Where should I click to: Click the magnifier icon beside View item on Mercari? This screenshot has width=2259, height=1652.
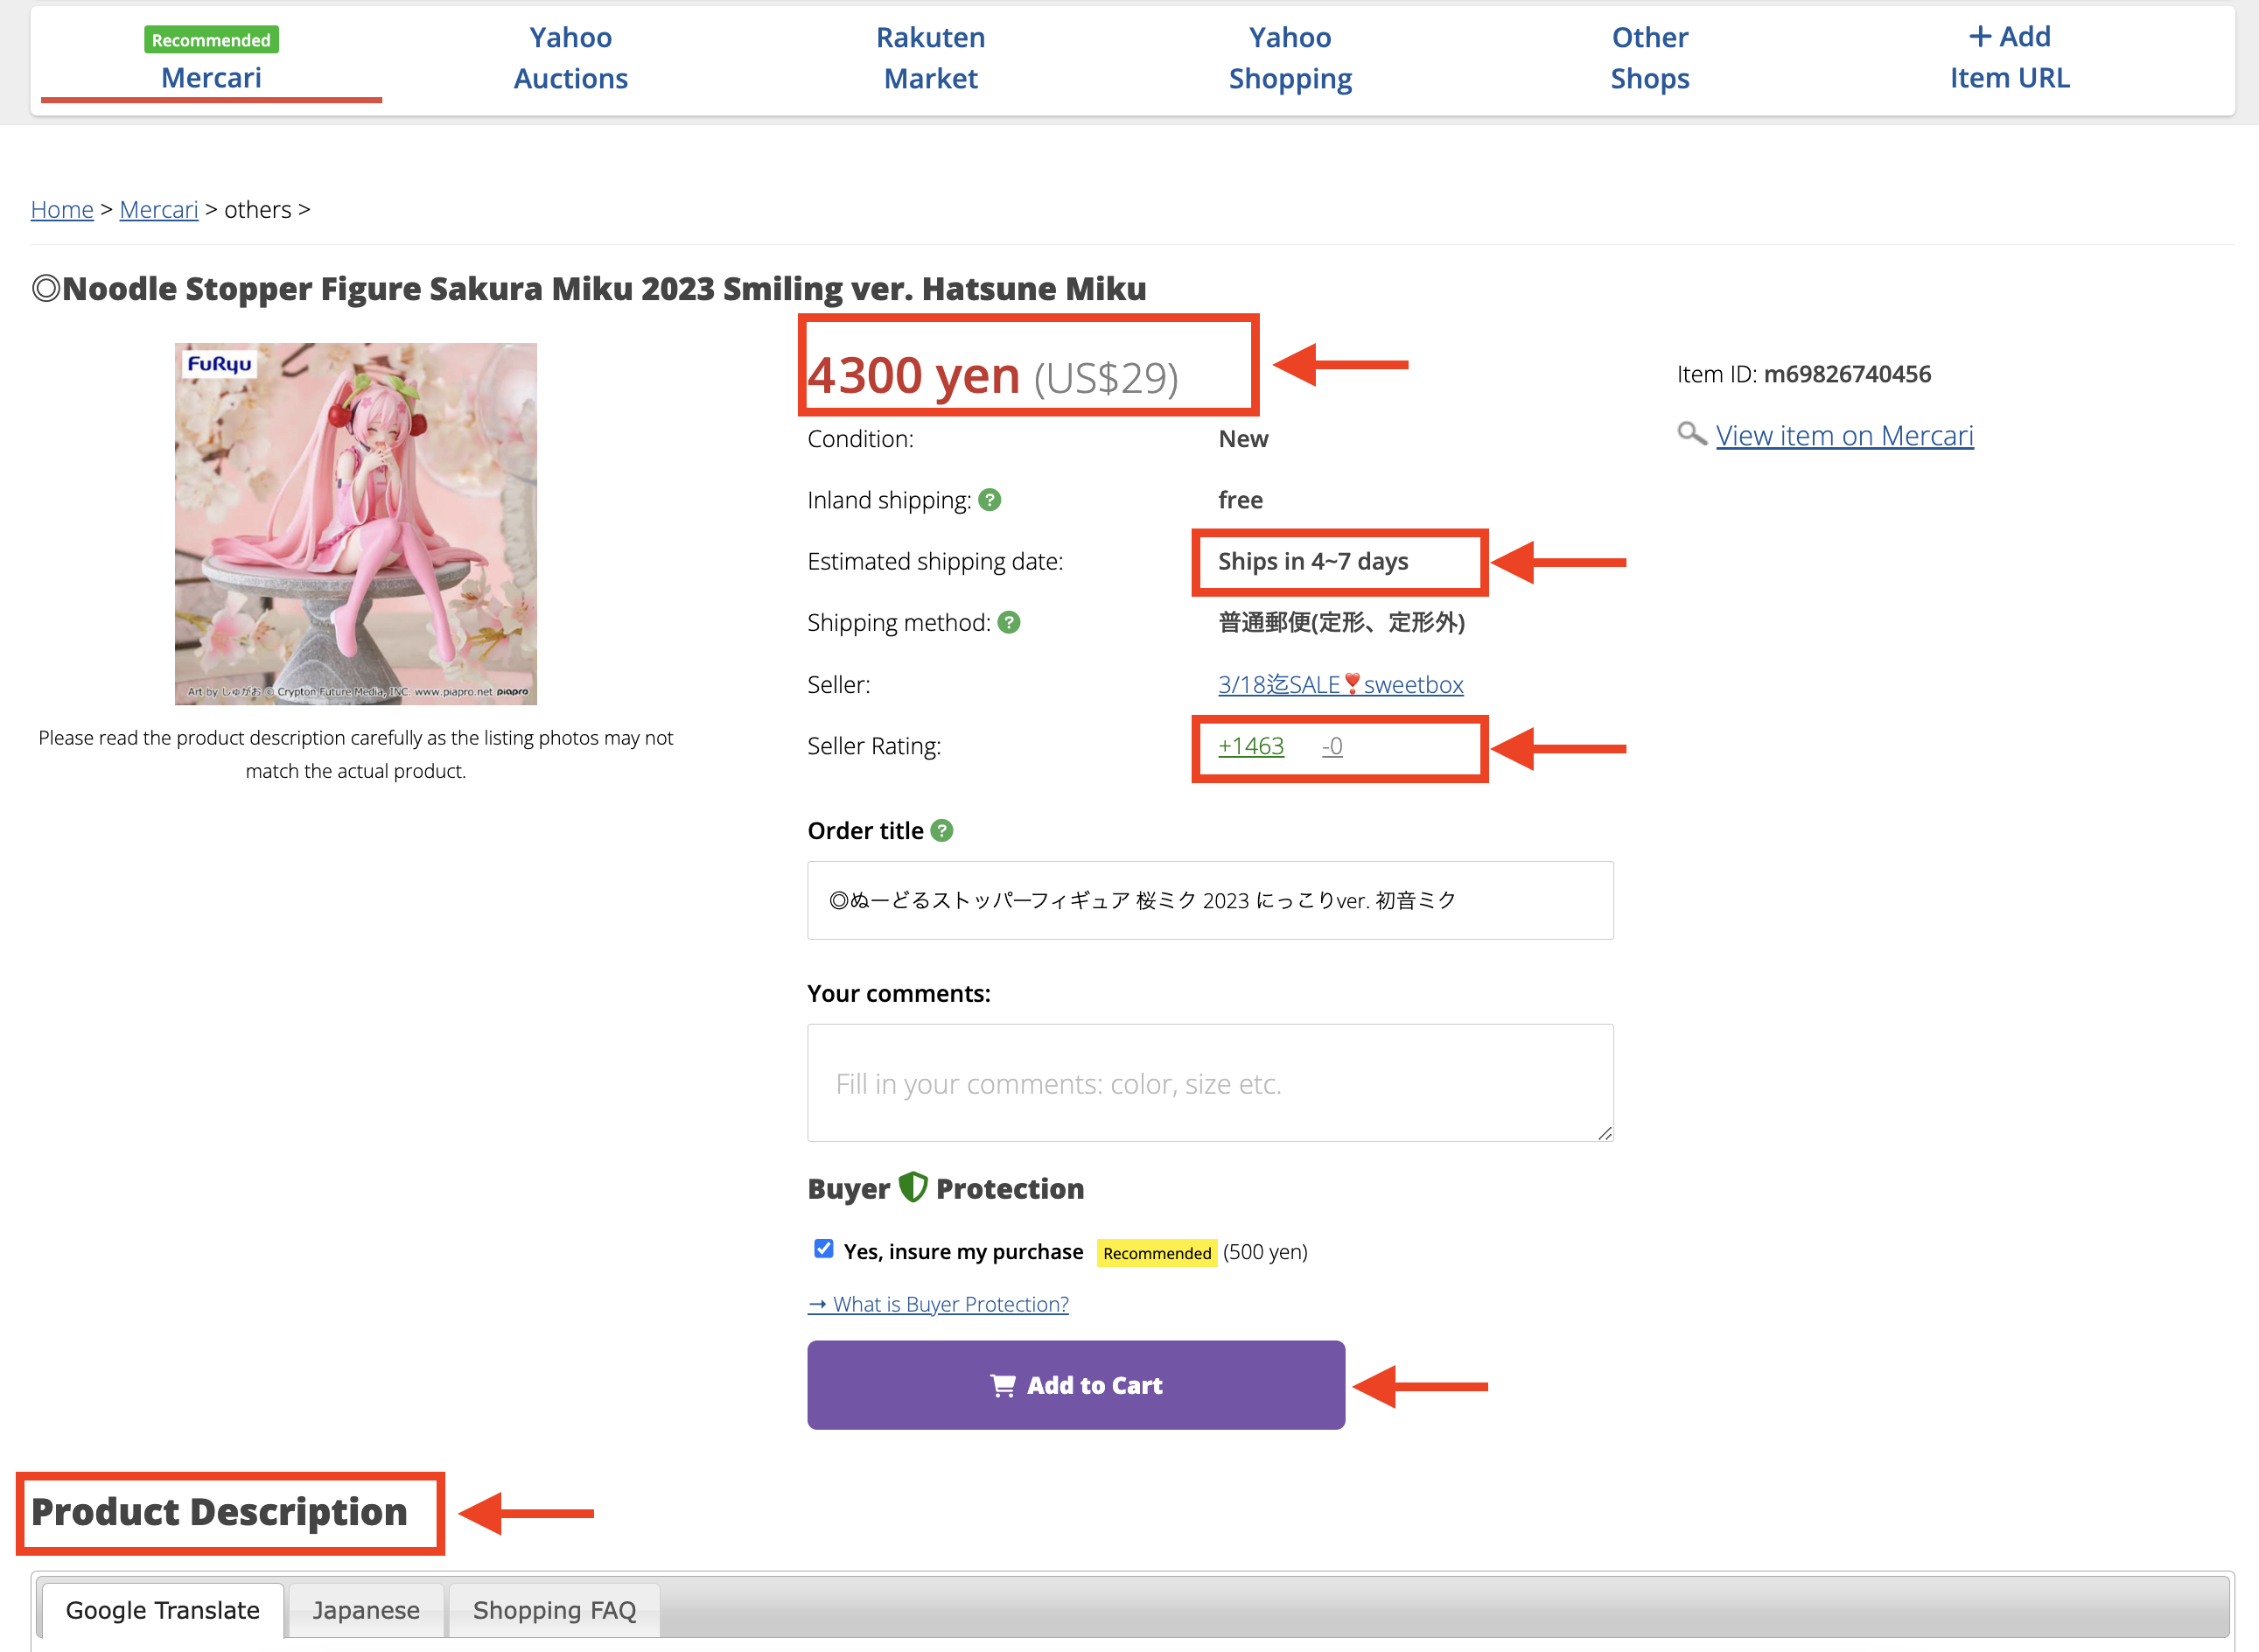coord(1691,435)
